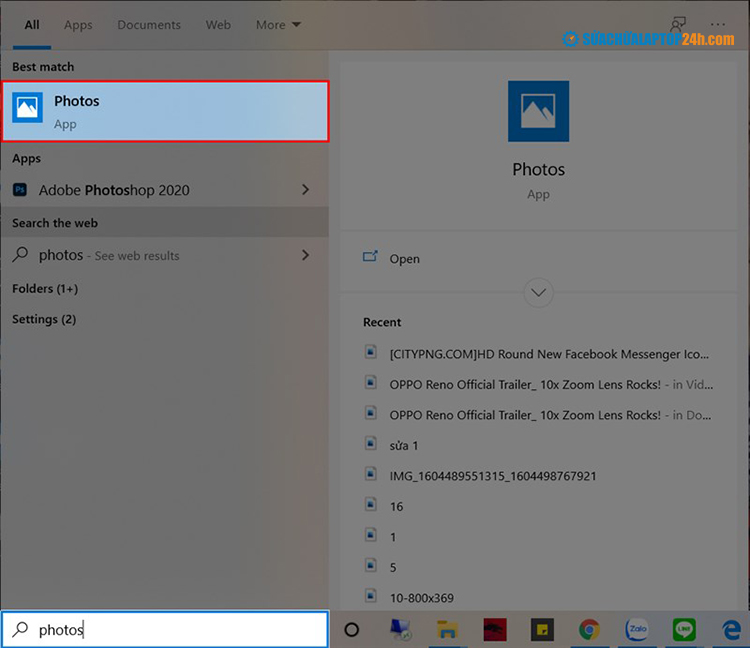This screenshot has width=750, height=648.
Task: Select Adobe Photoshop 2020 result
Action: coord(165,190)
